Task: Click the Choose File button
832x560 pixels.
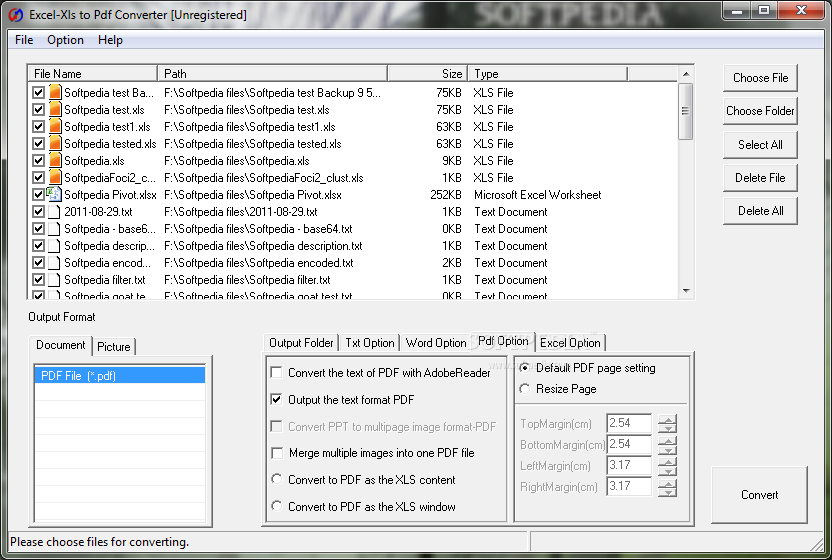Action: [760, 78]
